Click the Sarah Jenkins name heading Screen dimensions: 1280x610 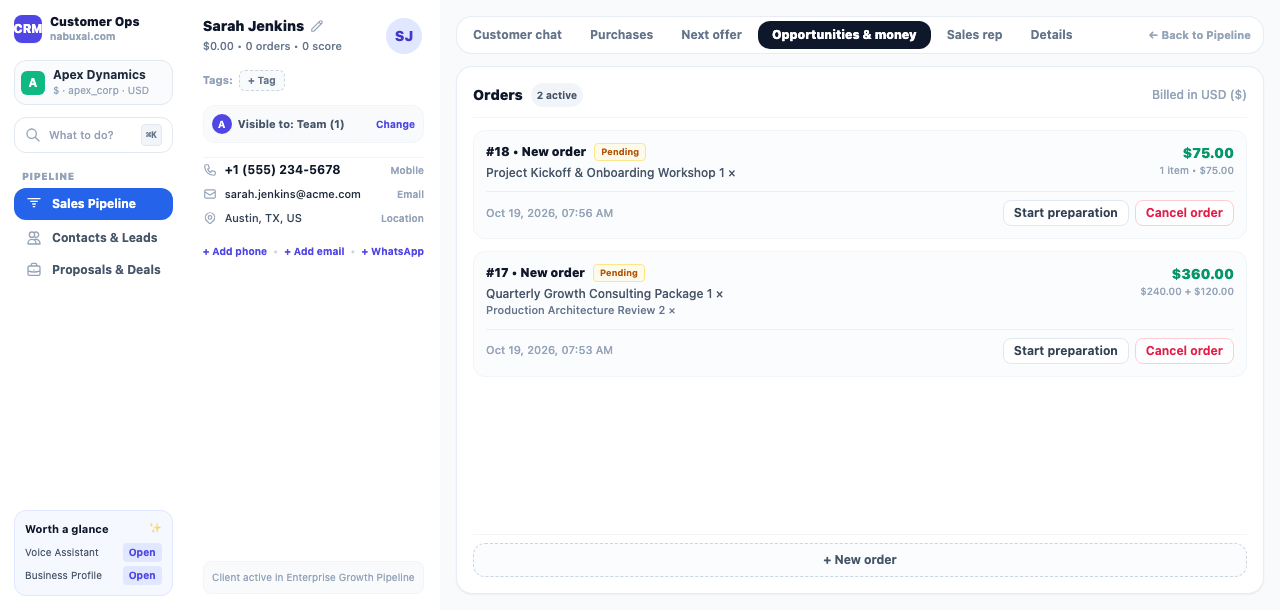[253, 26]
